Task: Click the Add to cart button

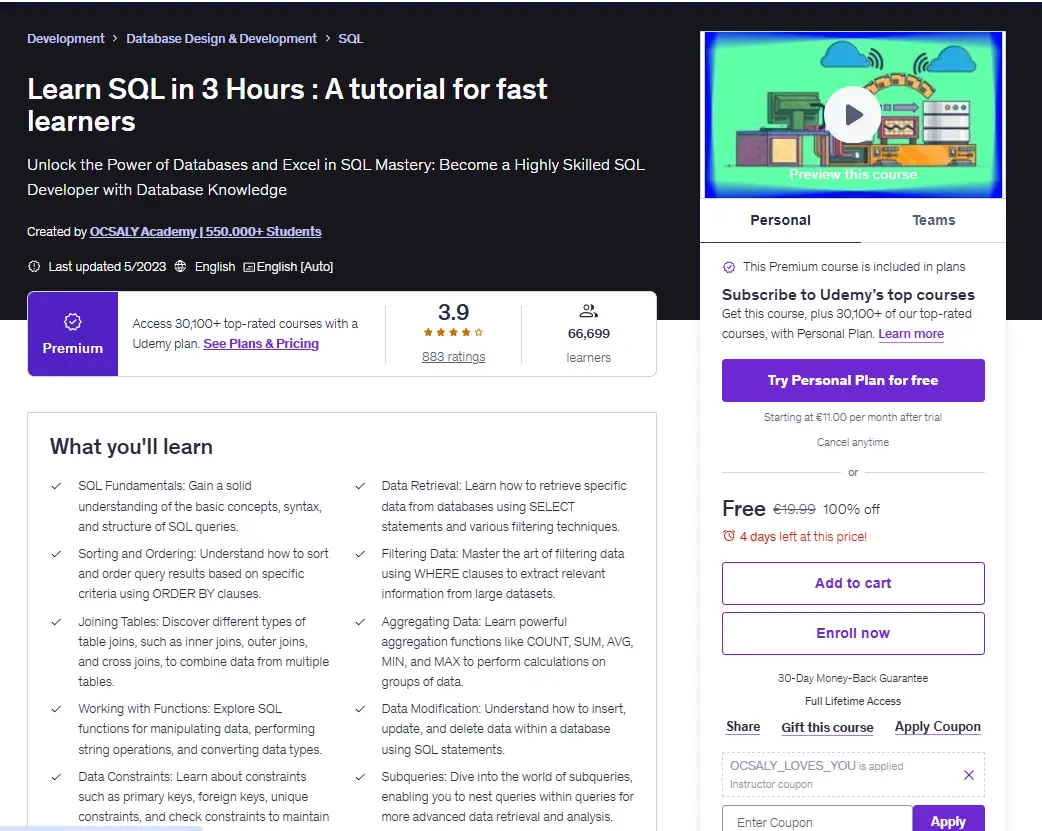Action: (853, 583)
